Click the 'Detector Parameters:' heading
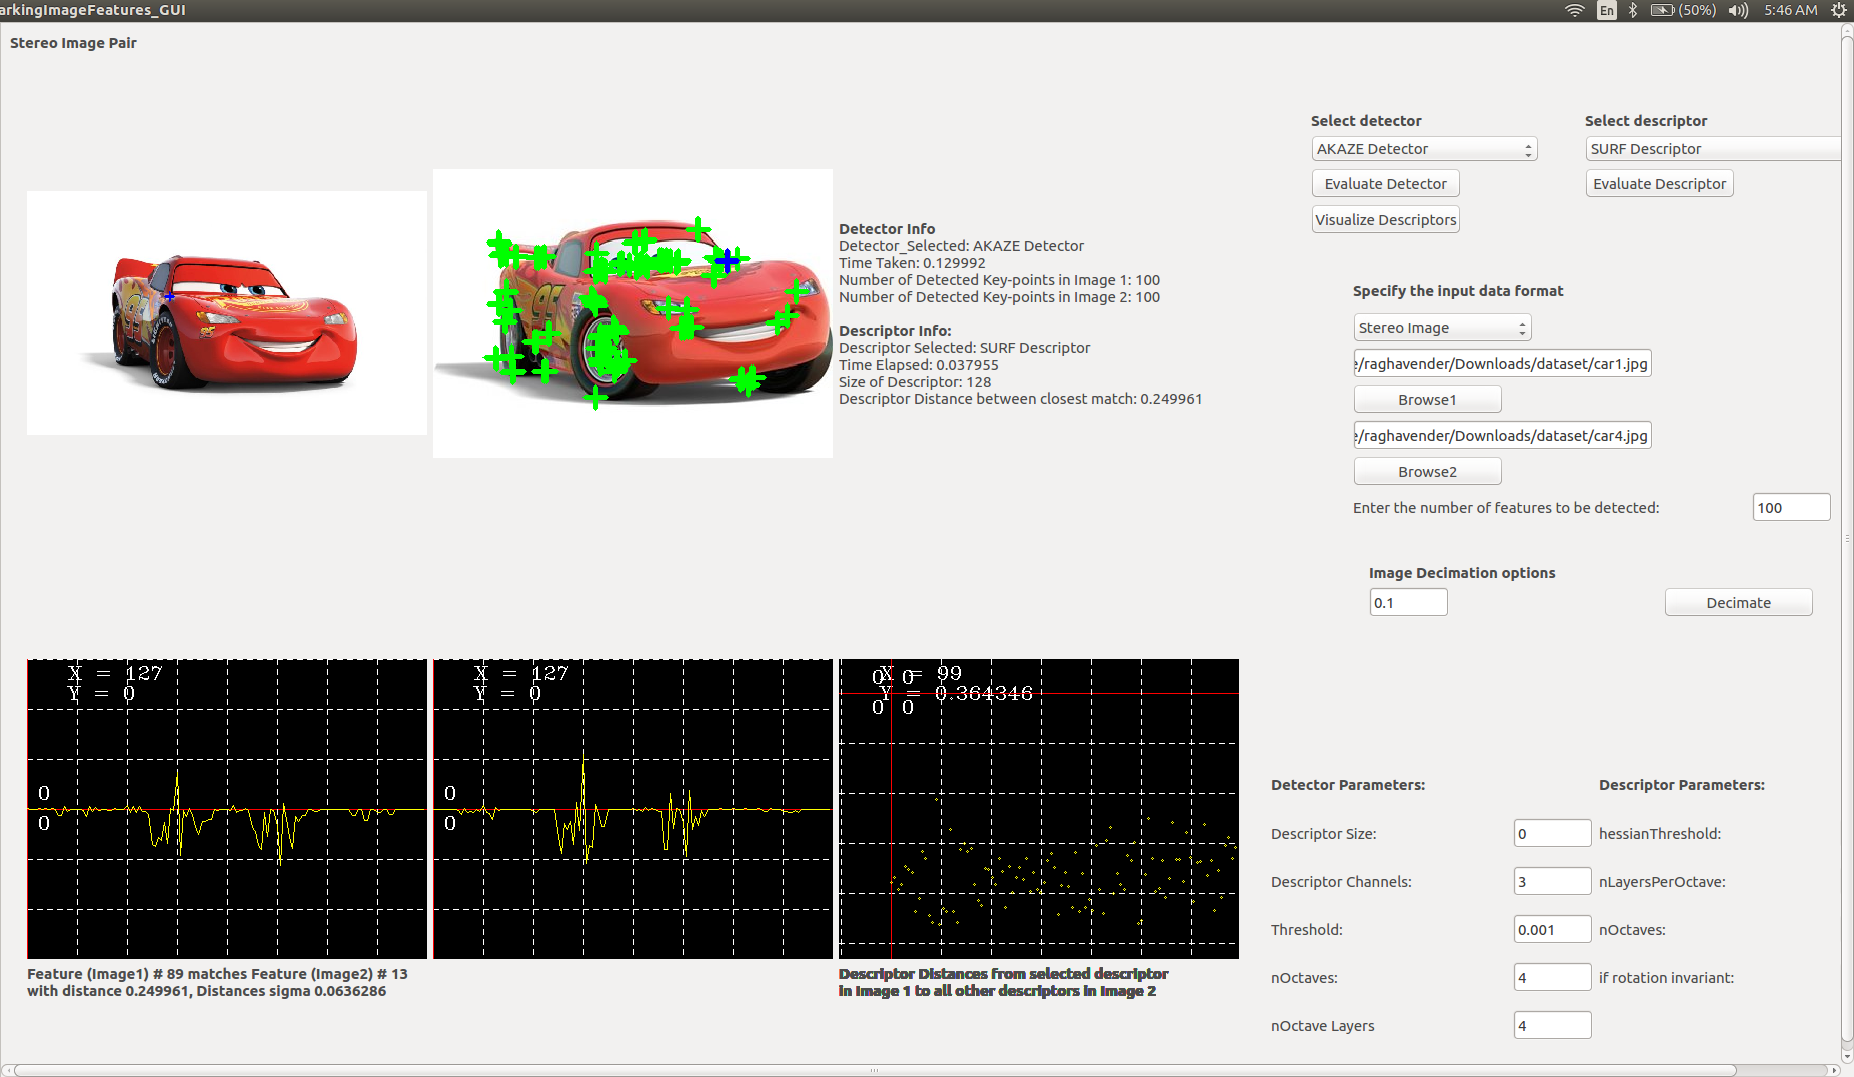This screenshot has width=1854, height=1077. coord(1348,785)
